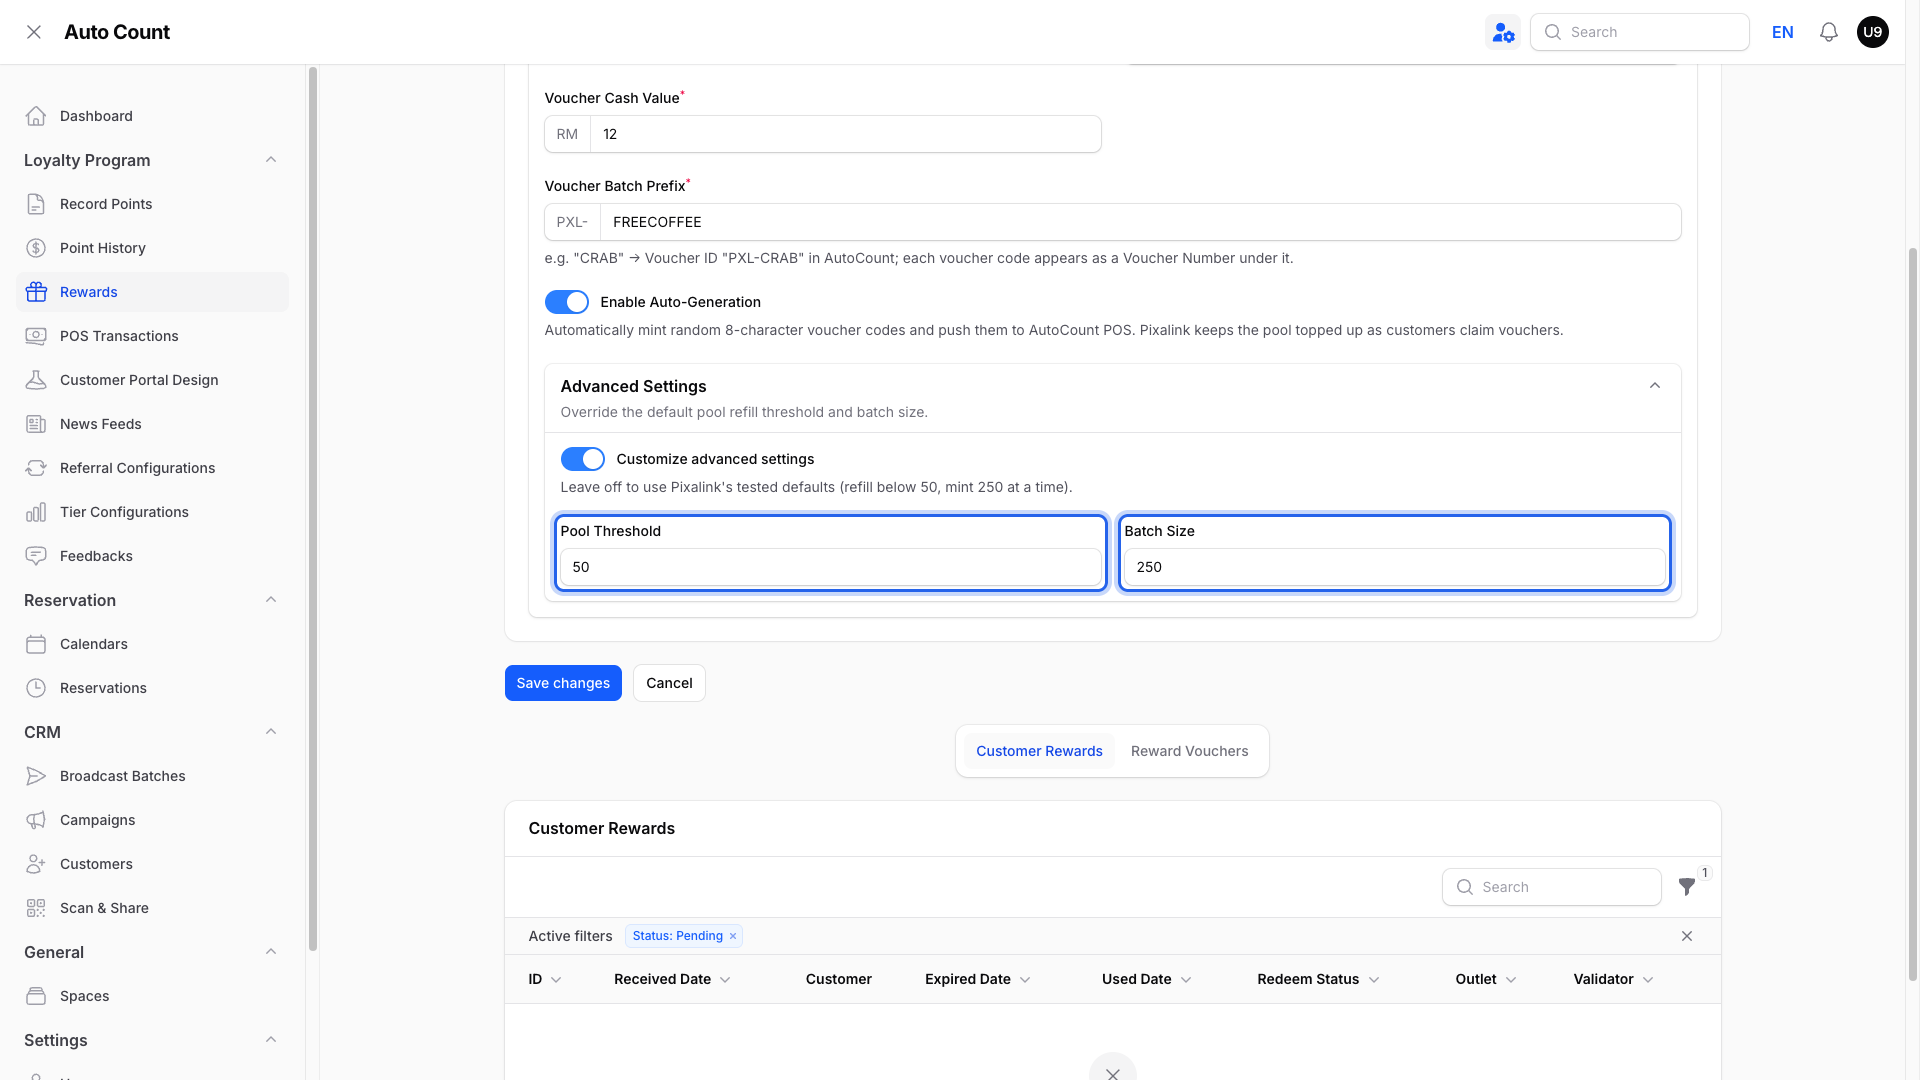Click the Cancel button
This screenshot has height=1080, width=1920.
pos(669,683)
